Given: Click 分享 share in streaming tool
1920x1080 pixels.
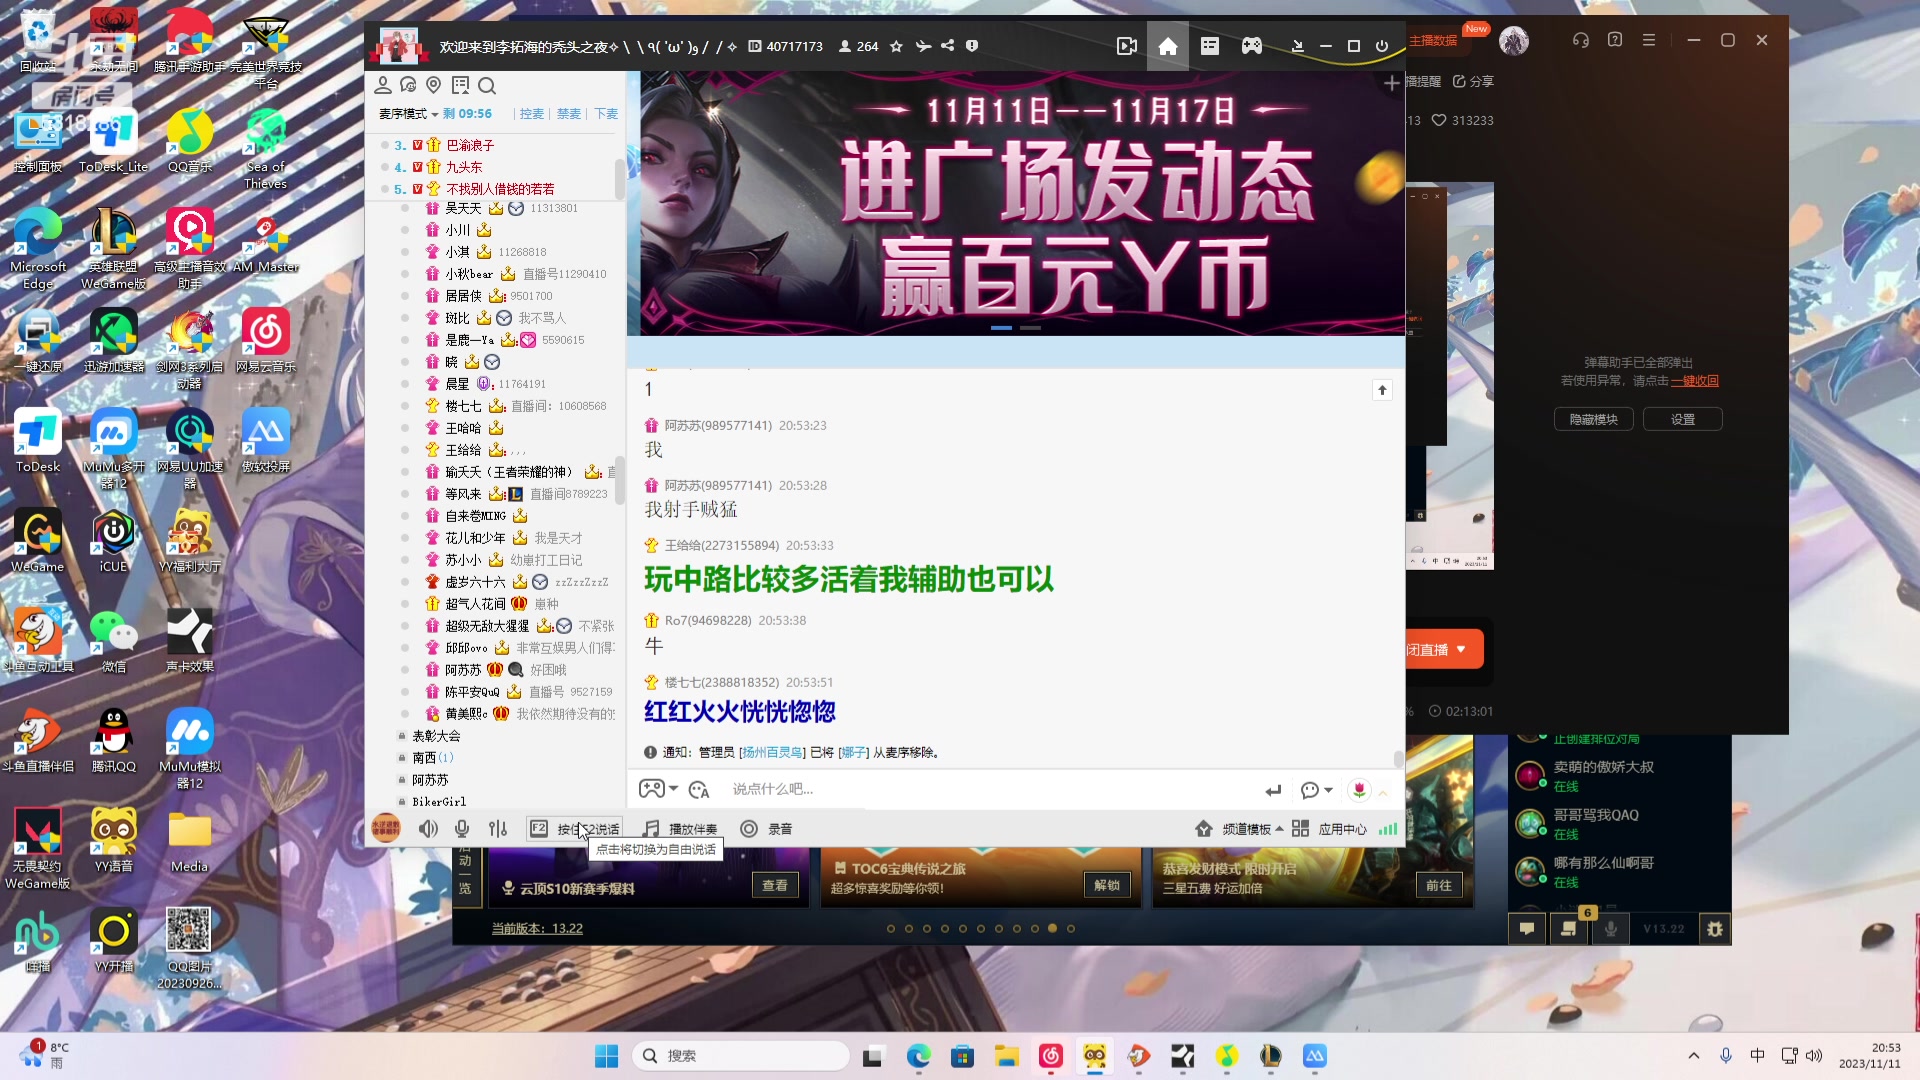Looking at the screenshot, I should tap(1473, 81).
